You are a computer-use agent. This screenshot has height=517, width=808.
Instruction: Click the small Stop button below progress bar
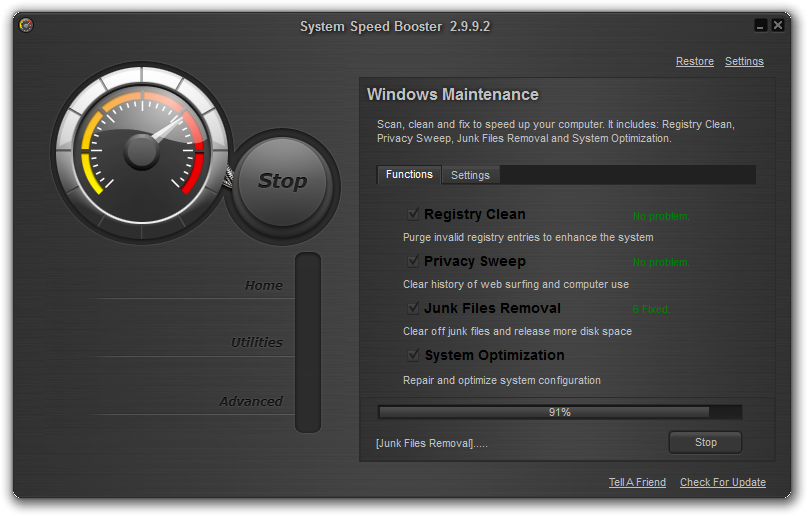[705, 442]
